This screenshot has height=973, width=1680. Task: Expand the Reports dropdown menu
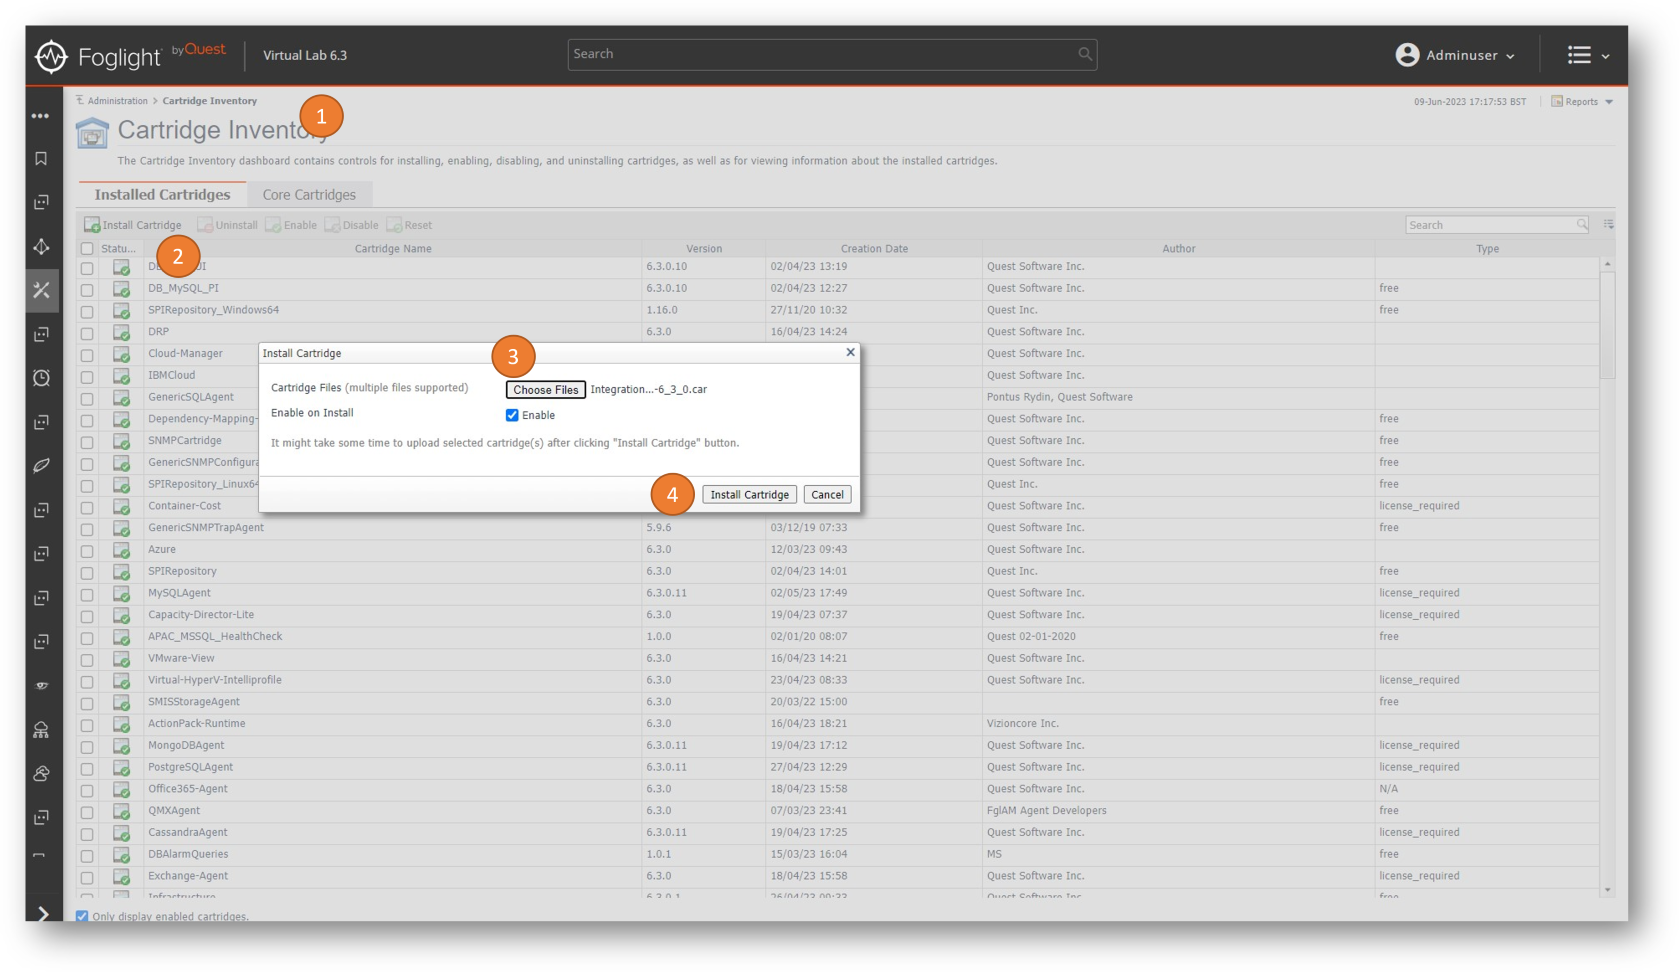(1583, 102)
